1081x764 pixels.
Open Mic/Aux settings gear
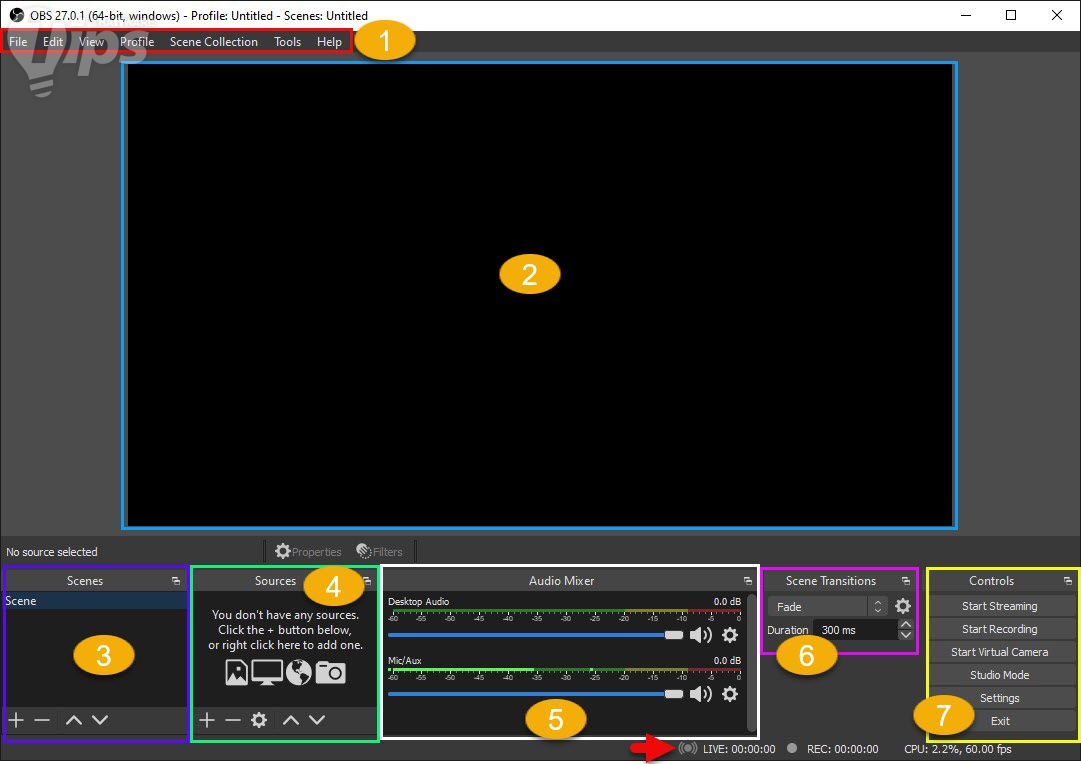(x=730, y=694)
